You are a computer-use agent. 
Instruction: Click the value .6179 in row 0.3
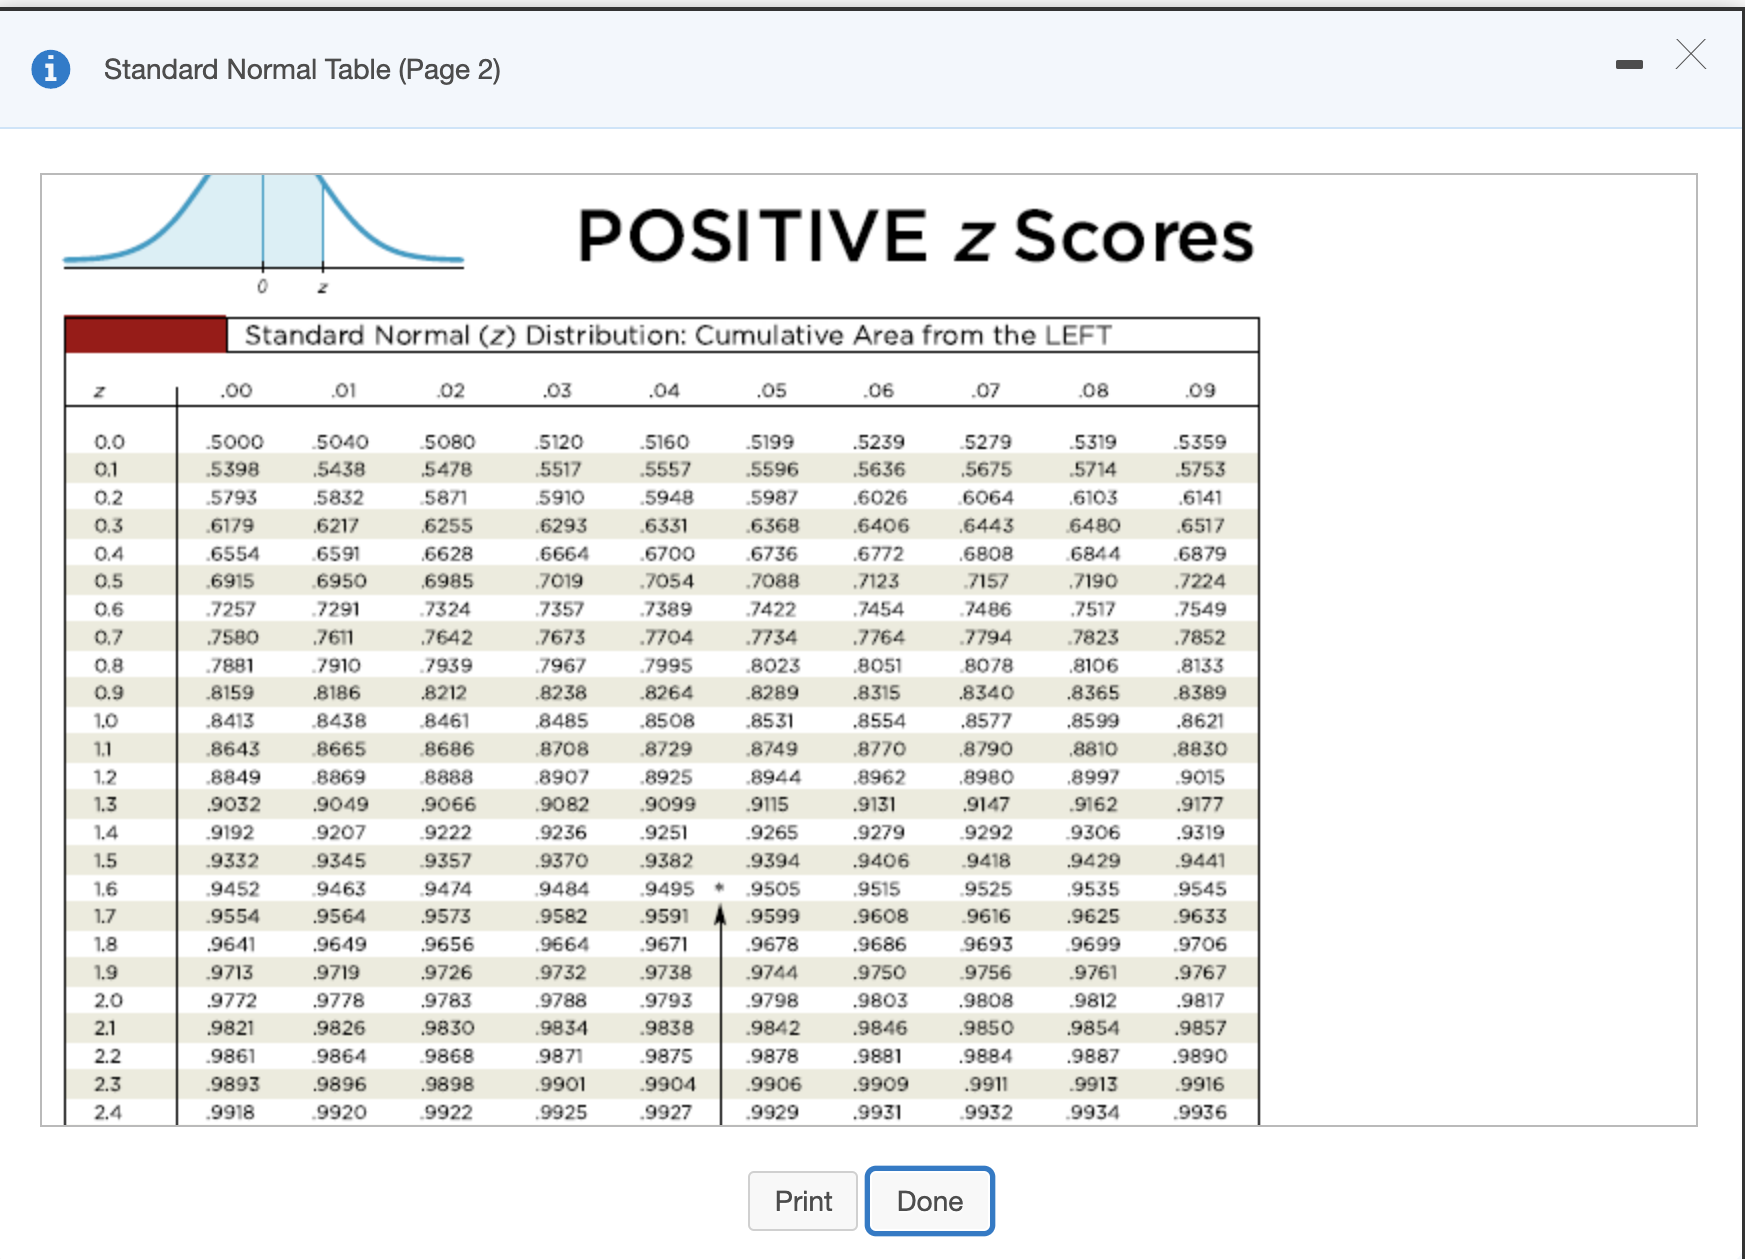(x=230, y=525)
